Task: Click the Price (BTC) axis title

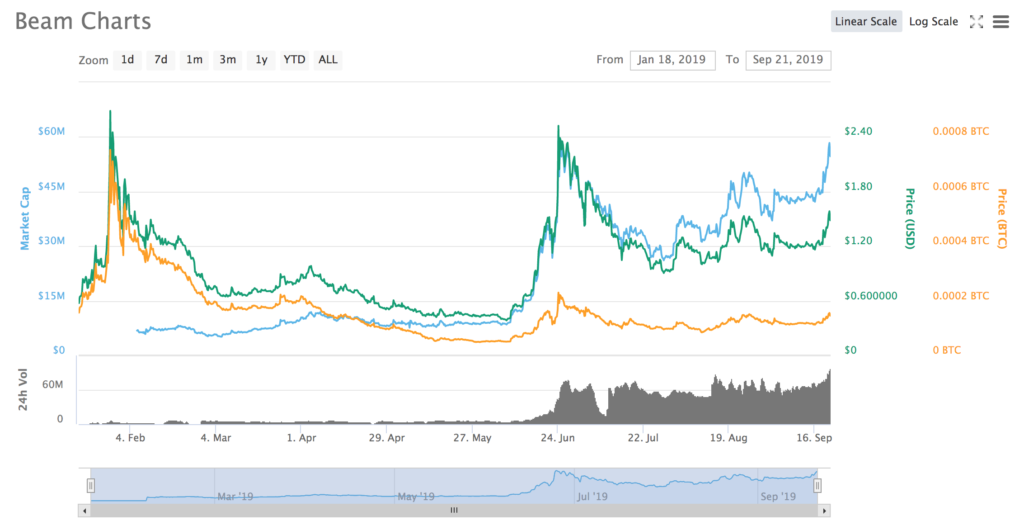Action: pos(1001,218)
